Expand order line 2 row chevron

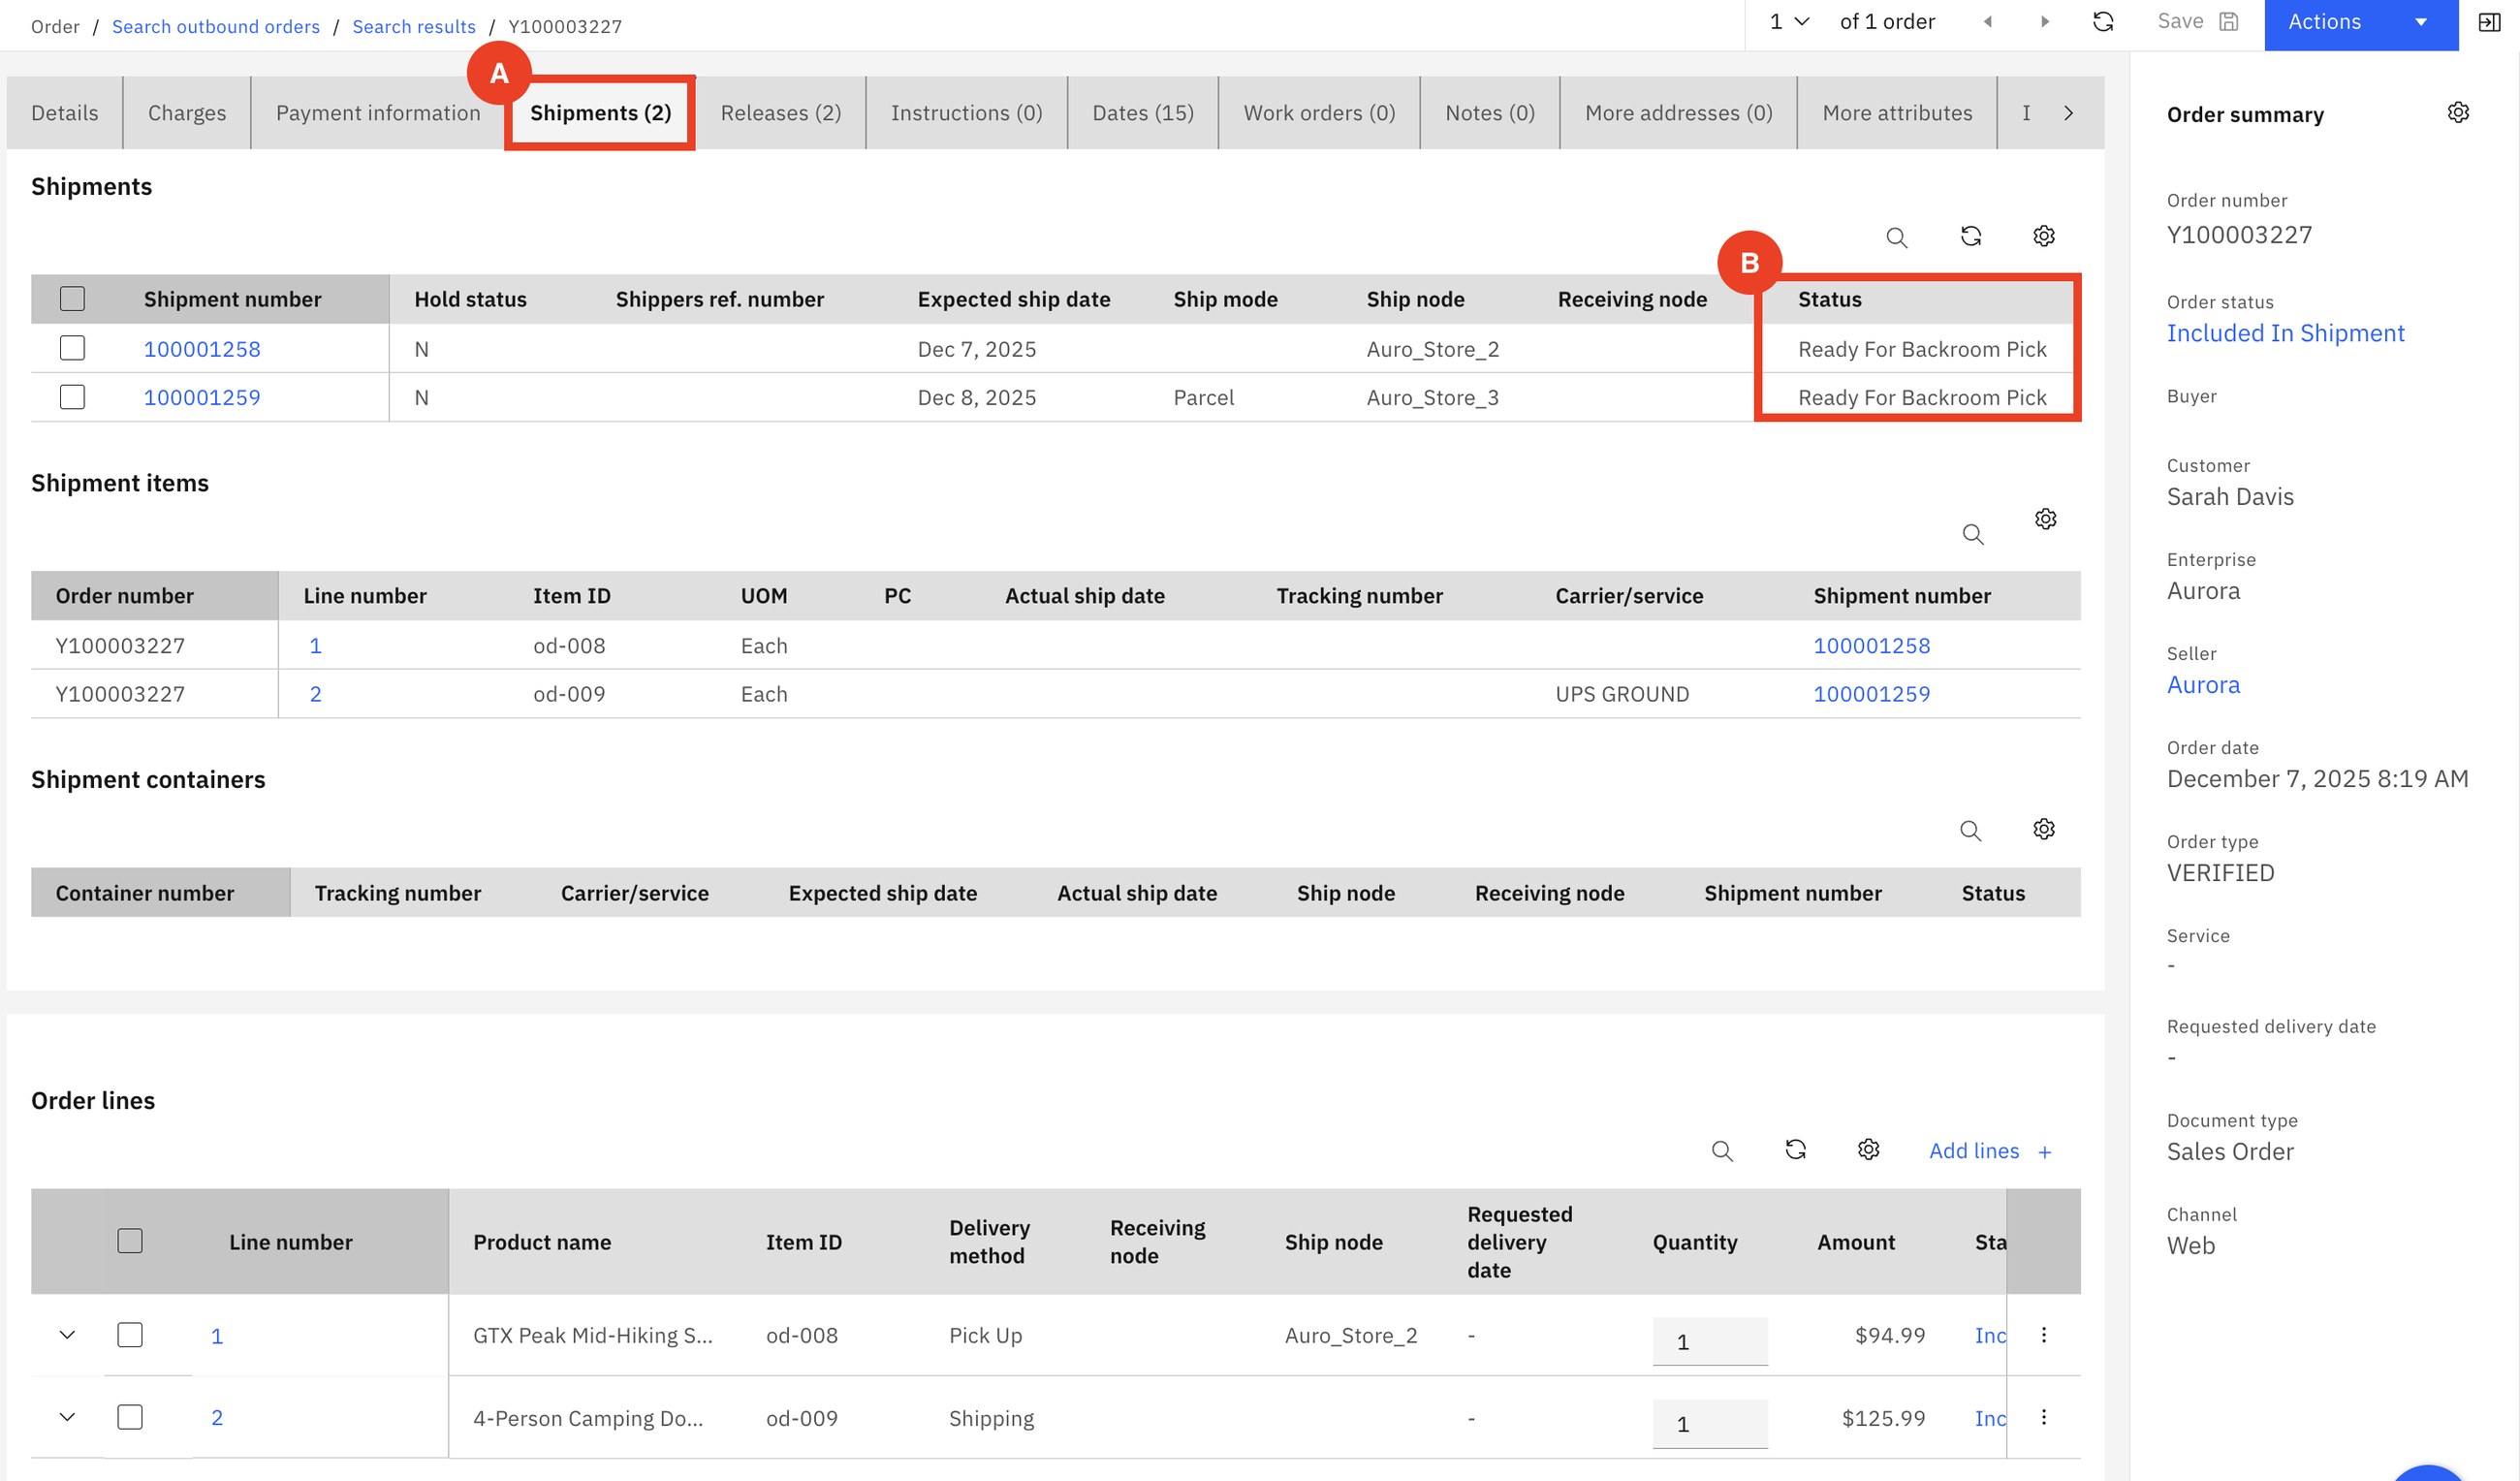pos(67,1417)
